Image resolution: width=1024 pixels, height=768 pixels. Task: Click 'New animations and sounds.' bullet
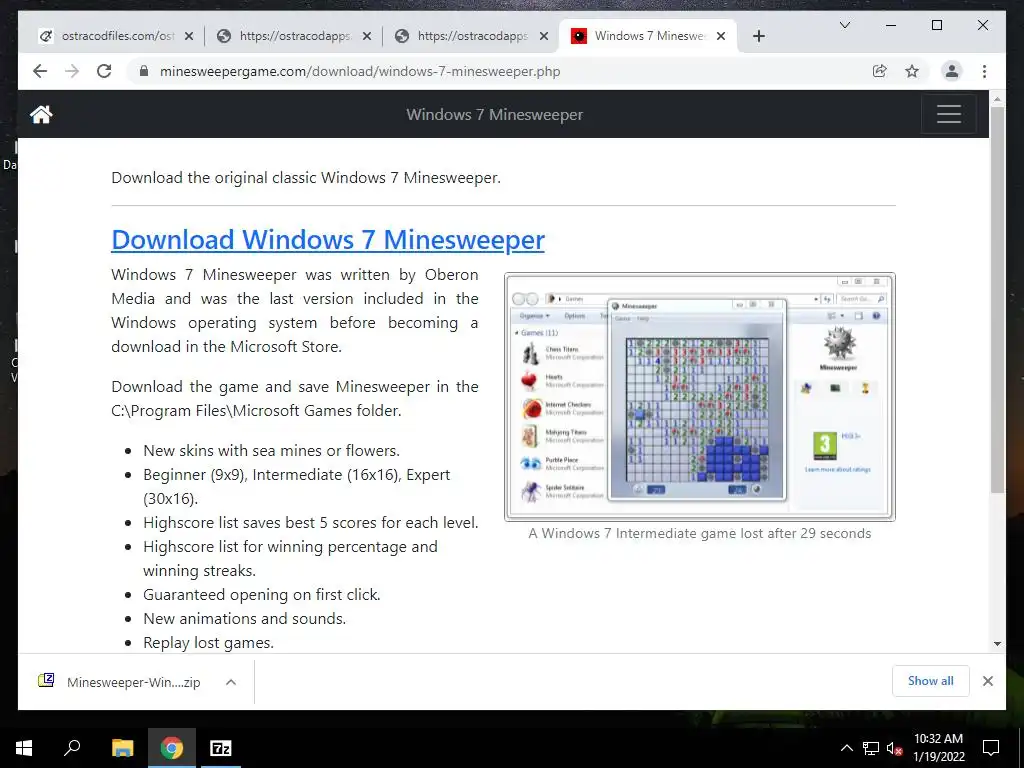point(245,618)
